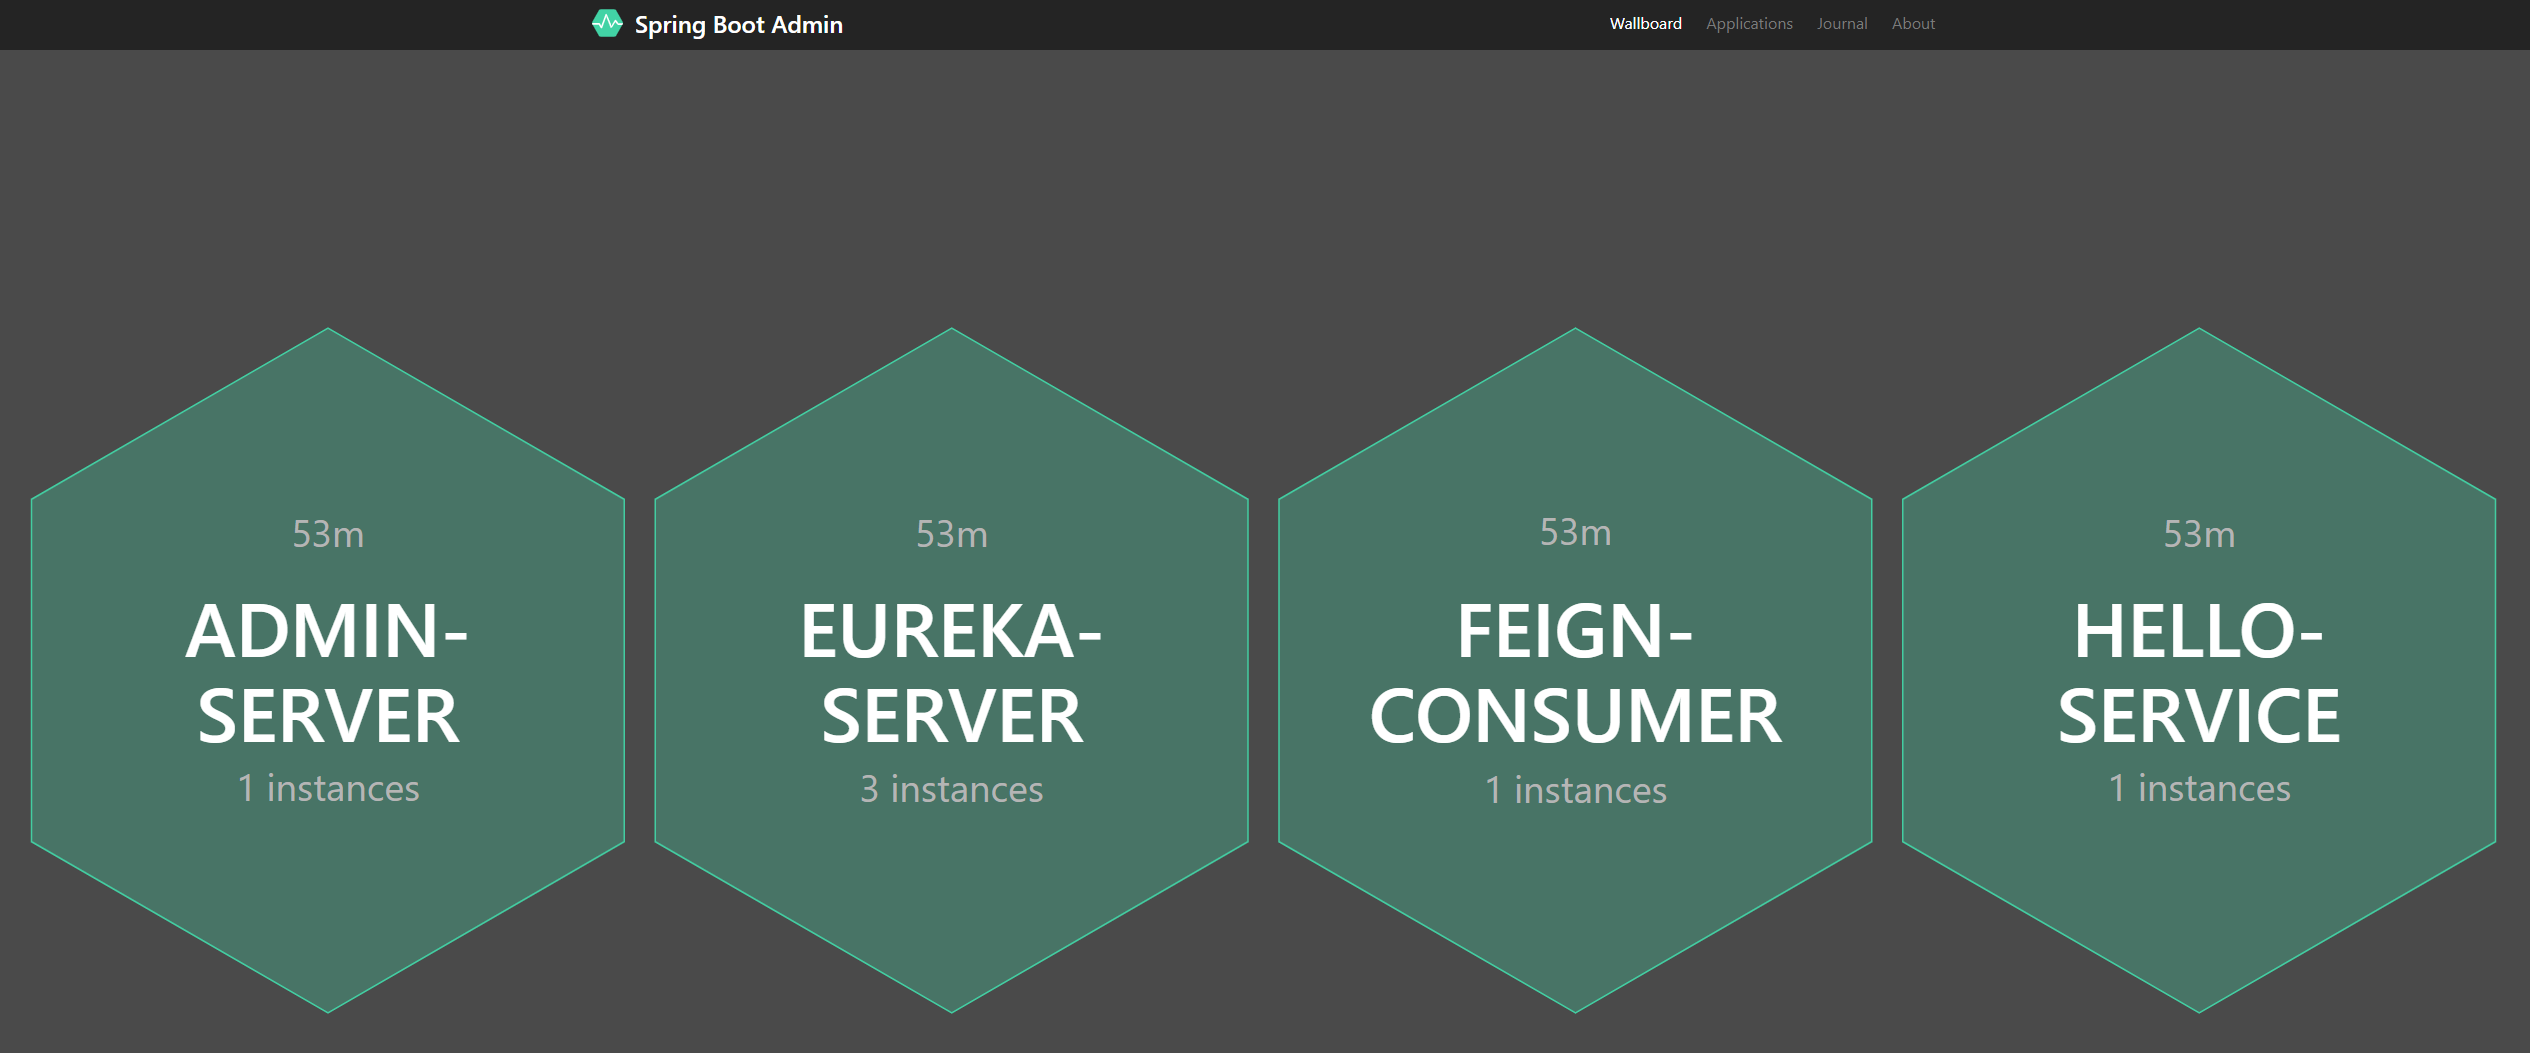
Task: Click ADMIN-SERVER's 1 instances label
Action: [x=328, y=788]
